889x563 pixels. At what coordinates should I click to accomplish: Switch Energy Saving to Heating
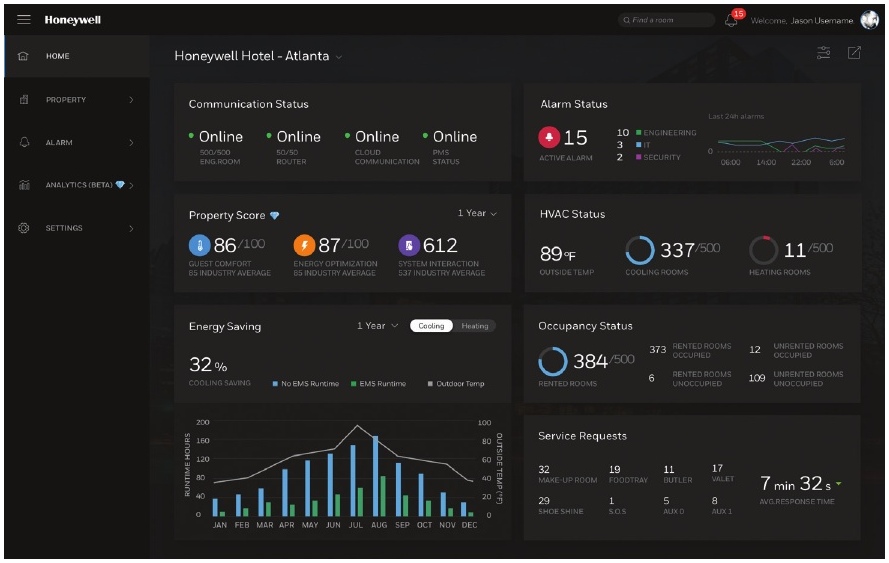[x=475, y=326]
